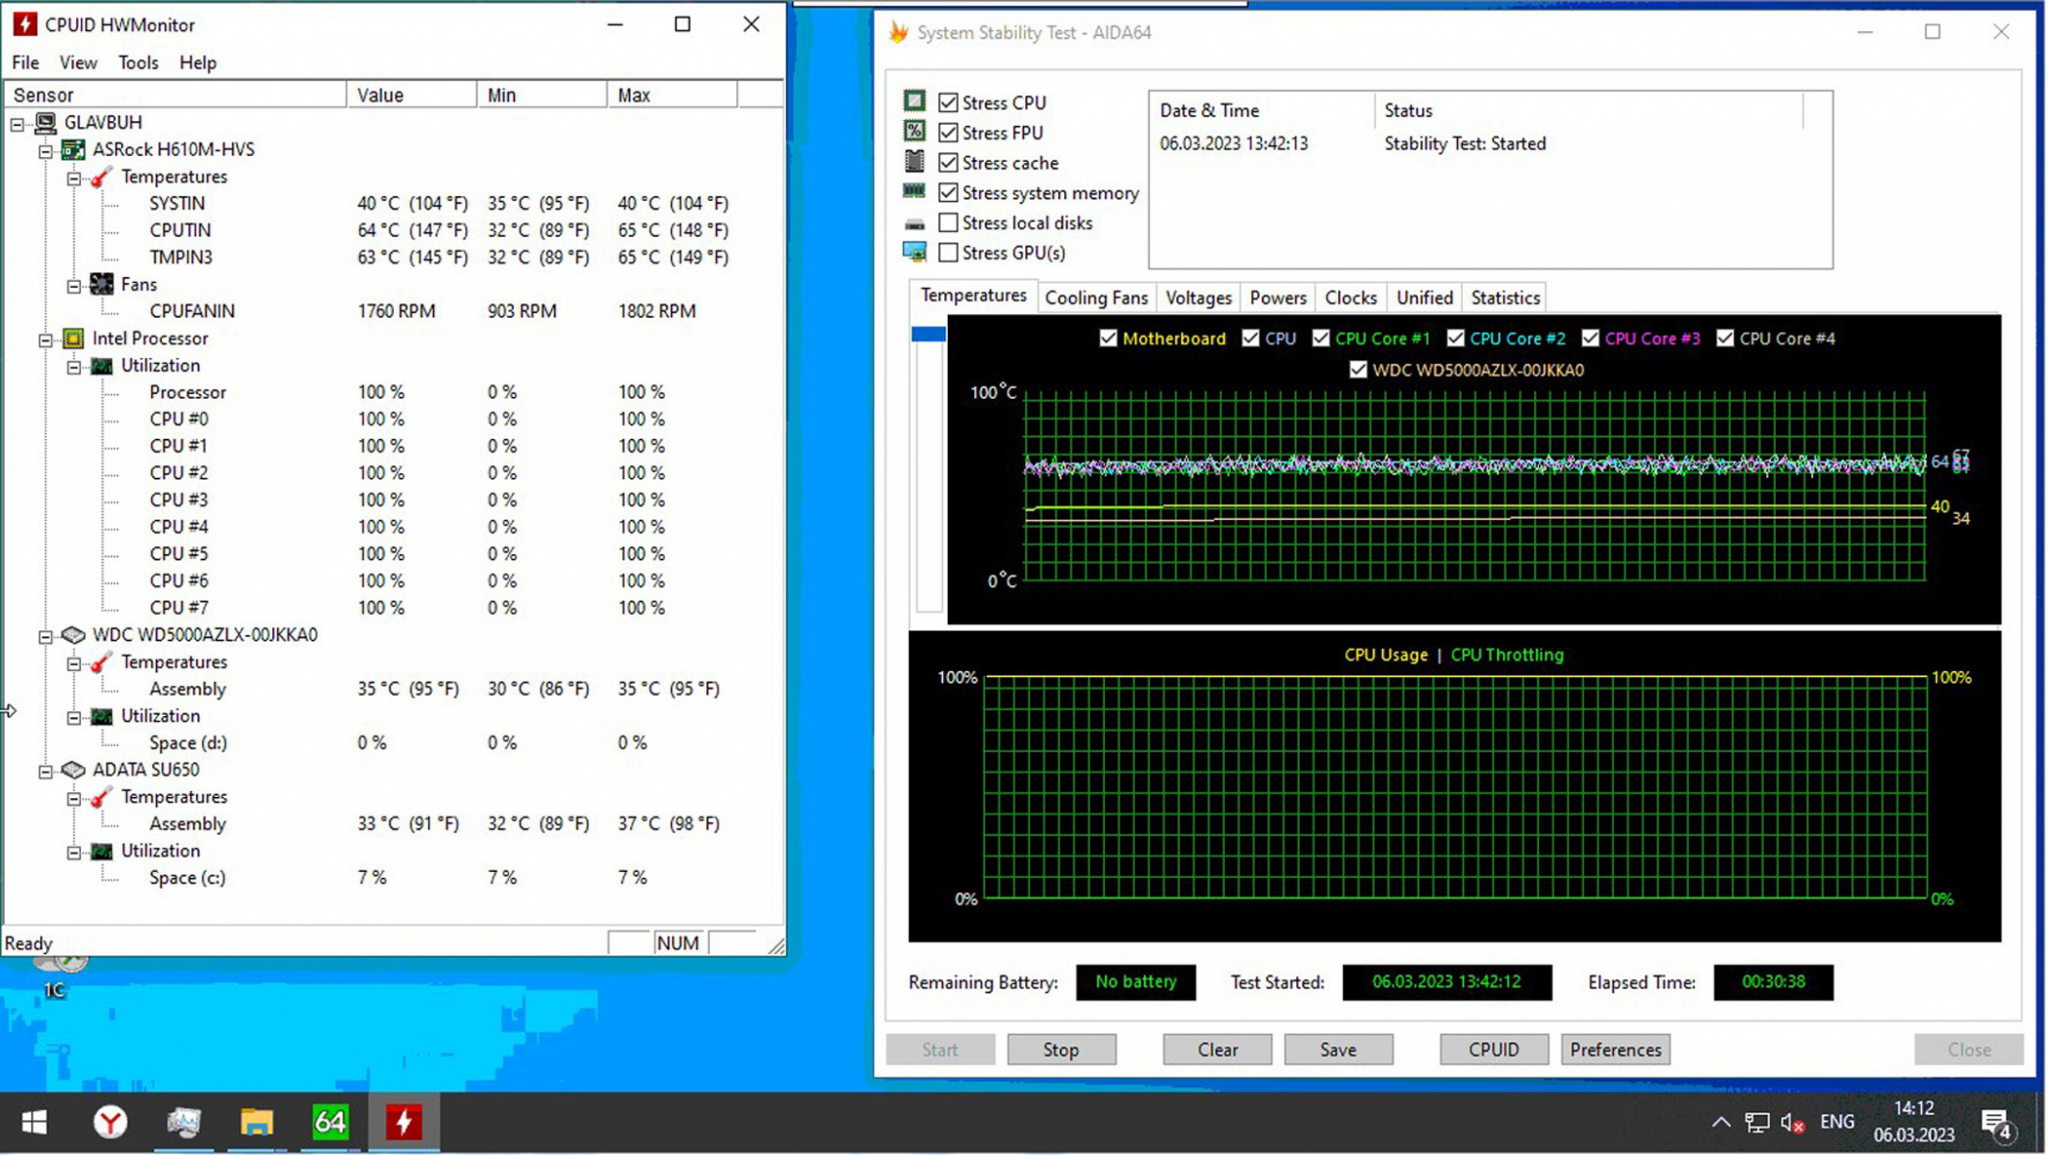This screenshot has width=2048, height=1155.
Task: Click the ASRock H610M-HVS motherboard icon
Action: point(73,149)
